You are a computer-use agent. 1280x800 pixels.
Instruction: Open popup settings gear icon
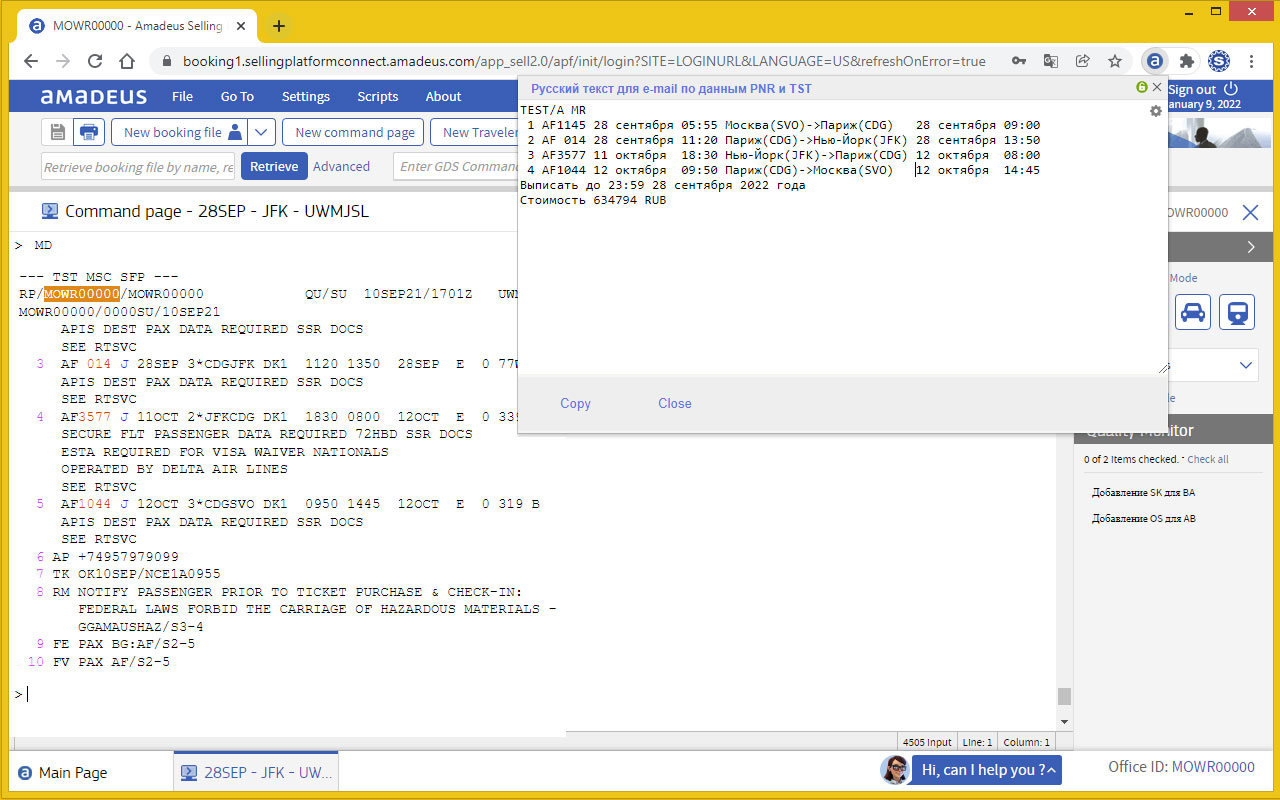point(1156,111)
